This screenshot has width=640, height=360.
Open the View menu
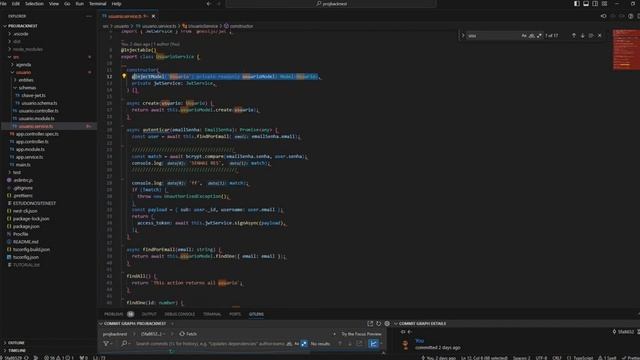pyautogui.click(x=54, y=4)
